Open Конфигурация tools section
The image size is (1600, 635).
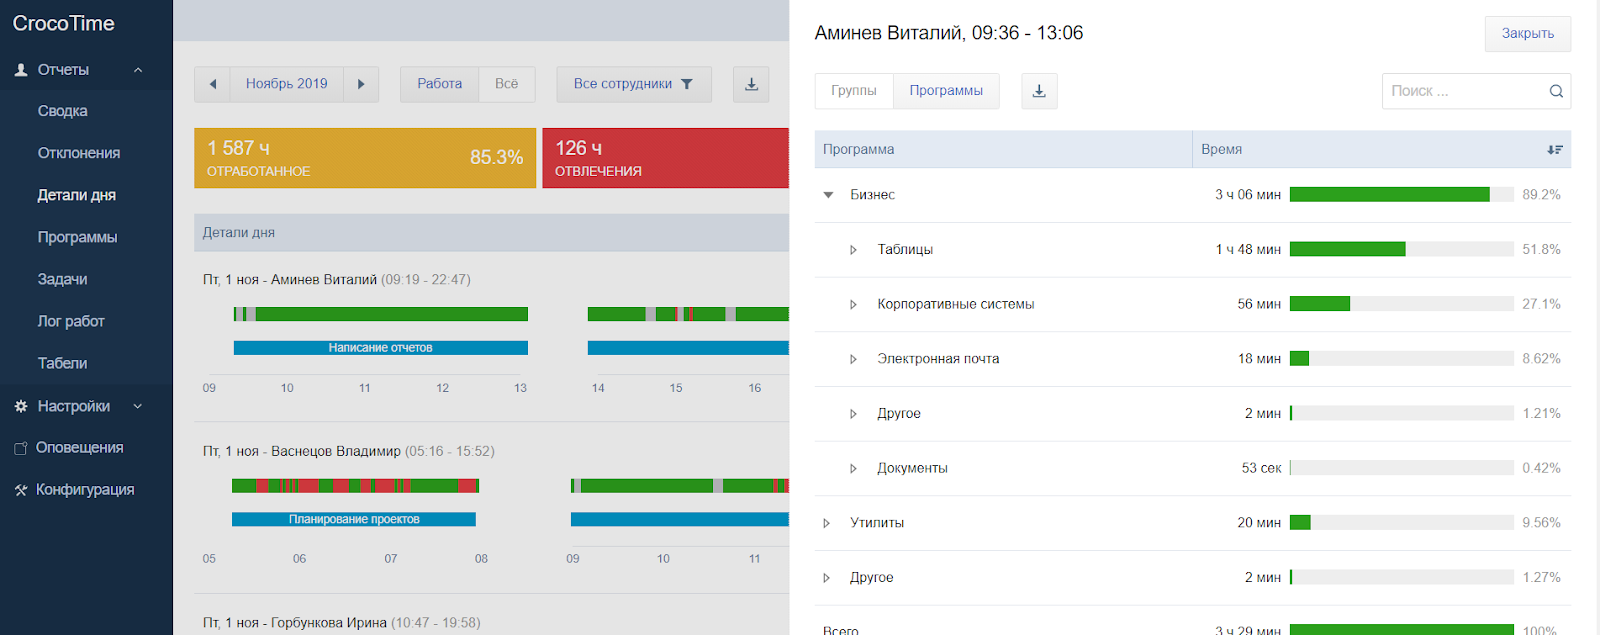[x=84, y=490]
